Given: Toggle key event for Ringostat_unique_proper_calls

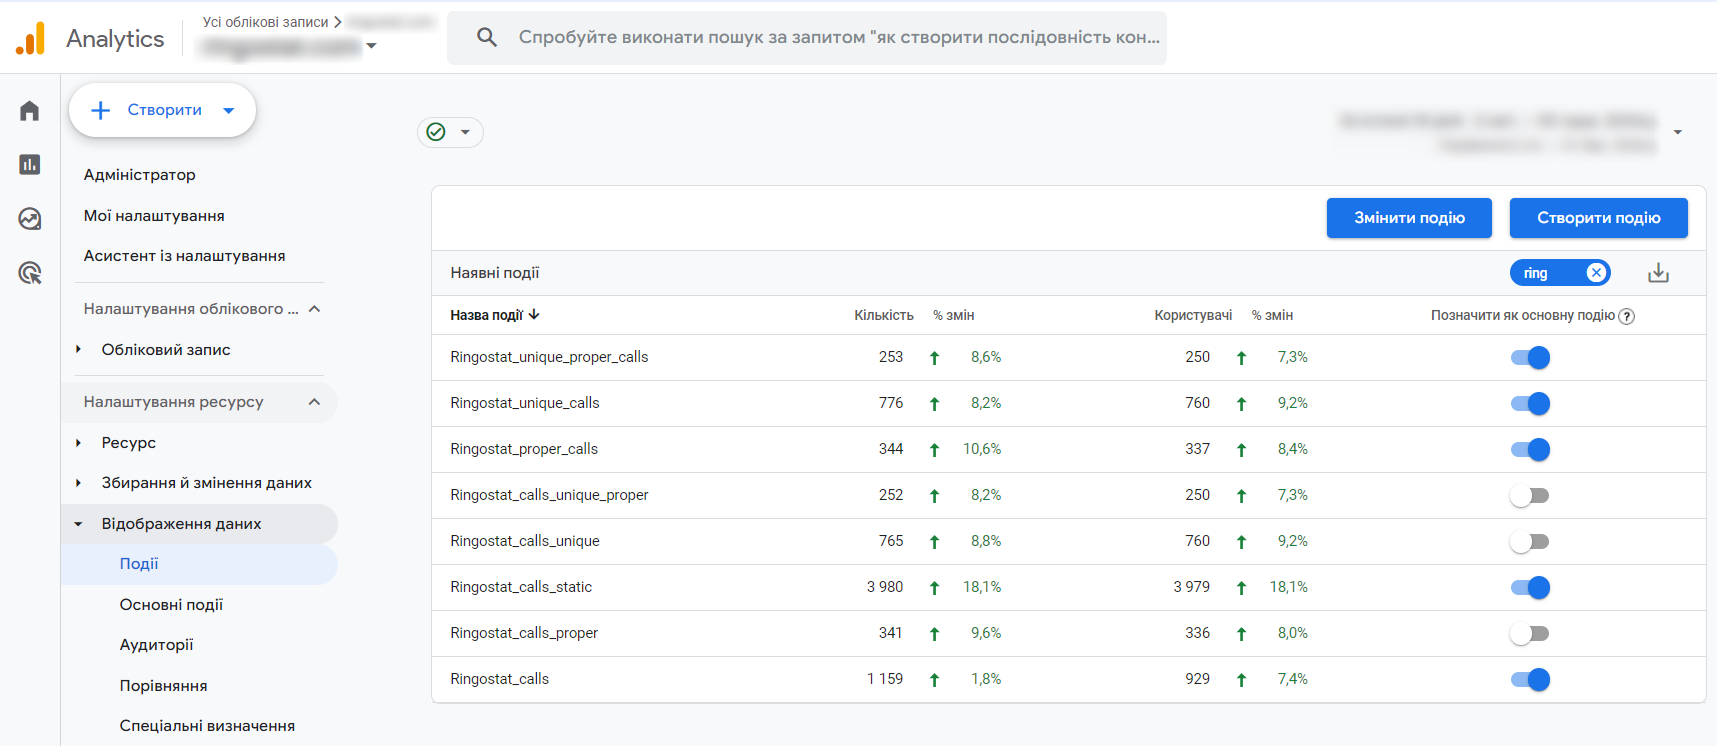Looking at the screenshot, I should pyautogui.click(x=1530, y=357).
